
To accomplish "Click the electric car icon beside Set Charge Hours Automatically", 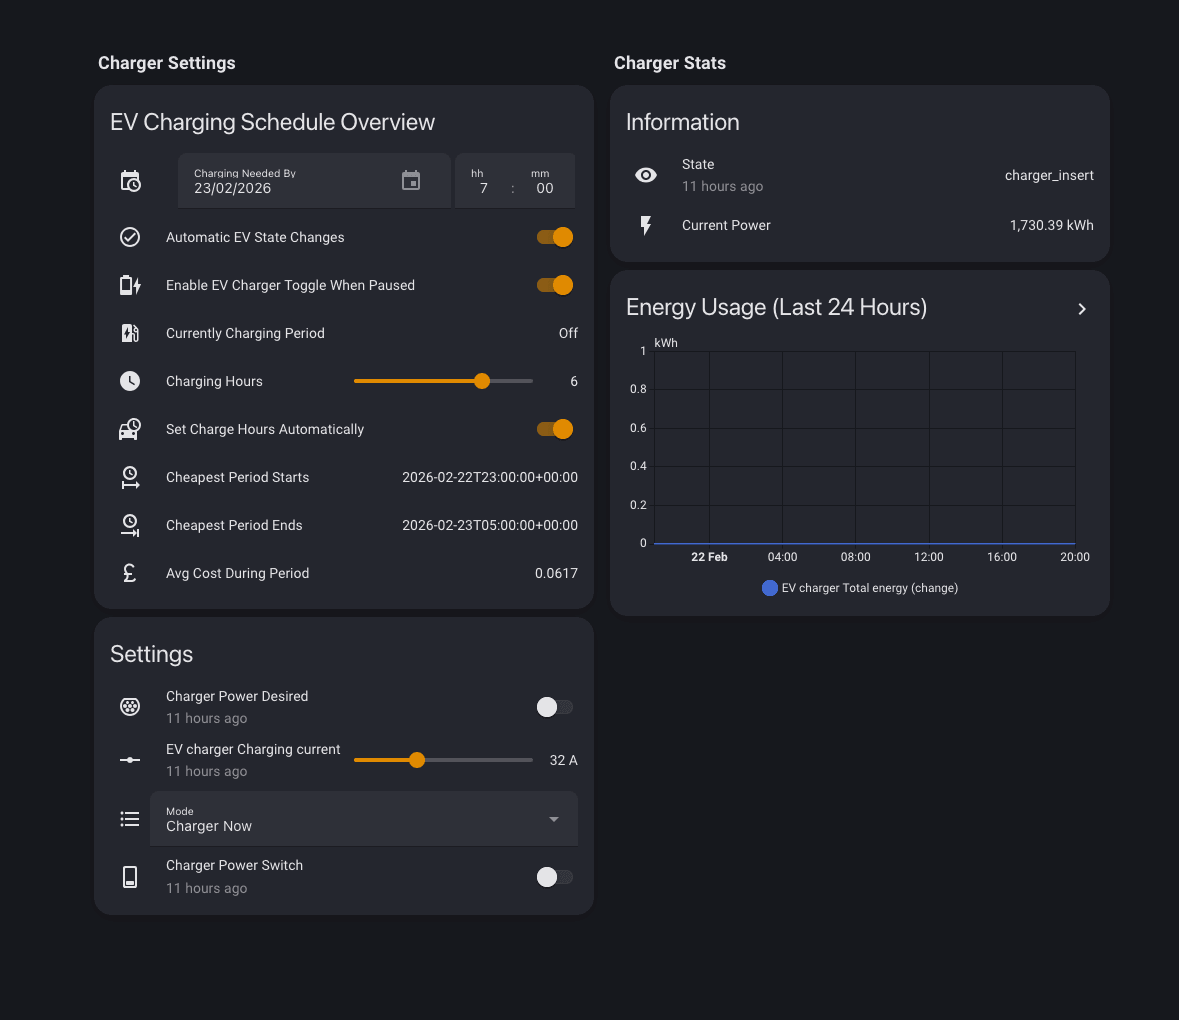I will pyautogui.click(x=130, y=429).
